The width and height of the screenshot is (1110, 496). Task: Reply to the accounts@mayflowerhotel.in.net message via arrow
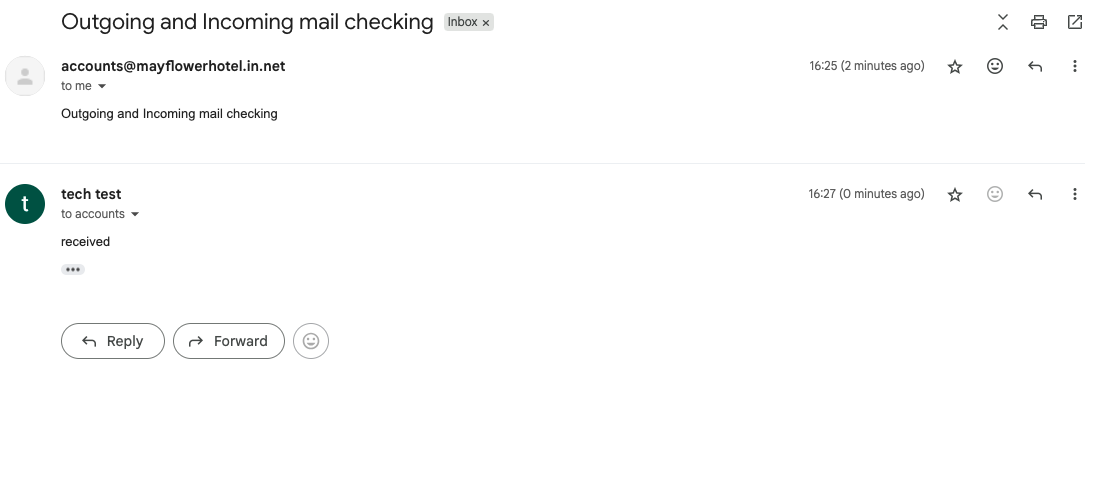click(1035, 67)
